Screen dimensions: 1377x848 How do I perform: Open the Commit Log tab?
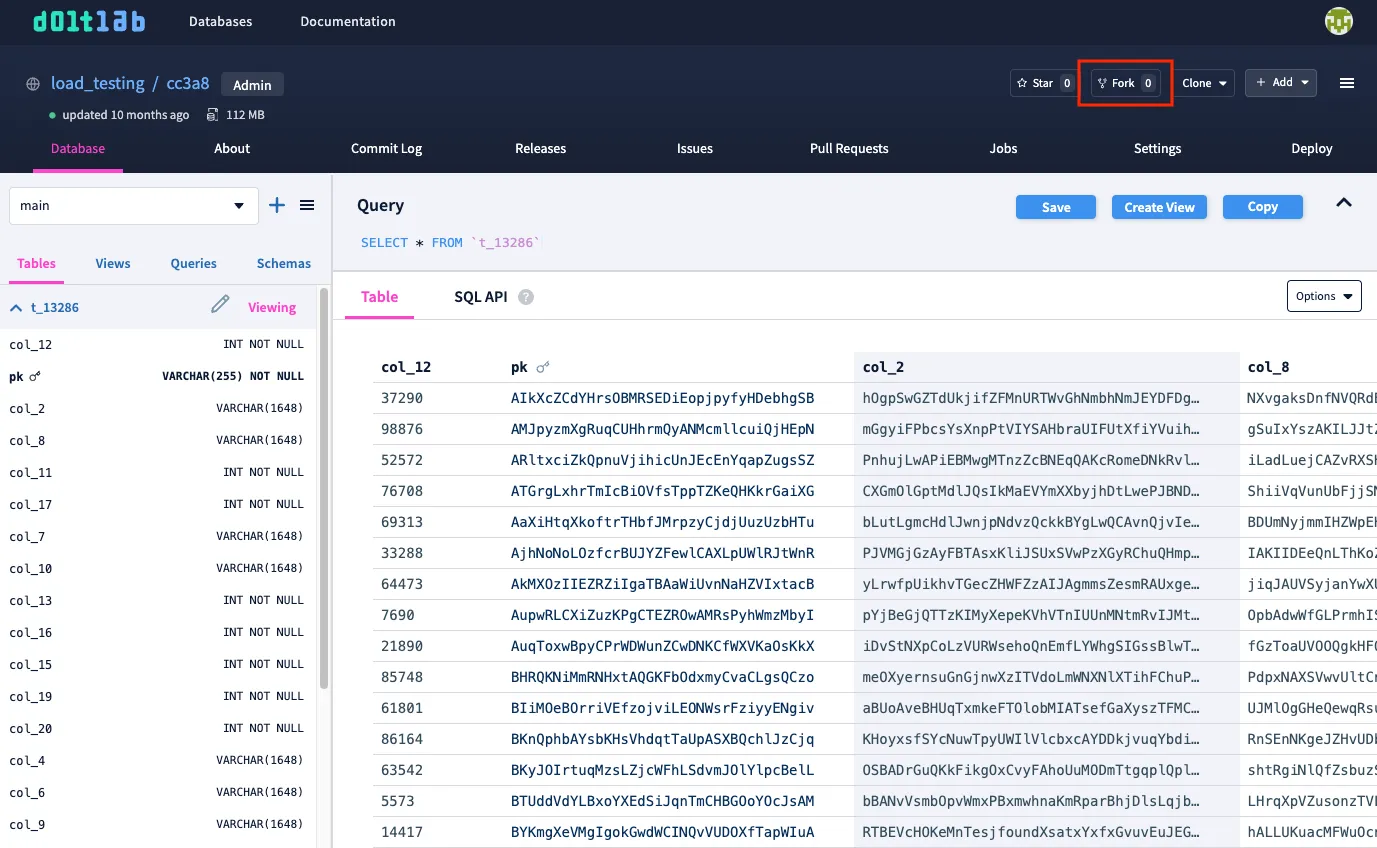[386, 148]
